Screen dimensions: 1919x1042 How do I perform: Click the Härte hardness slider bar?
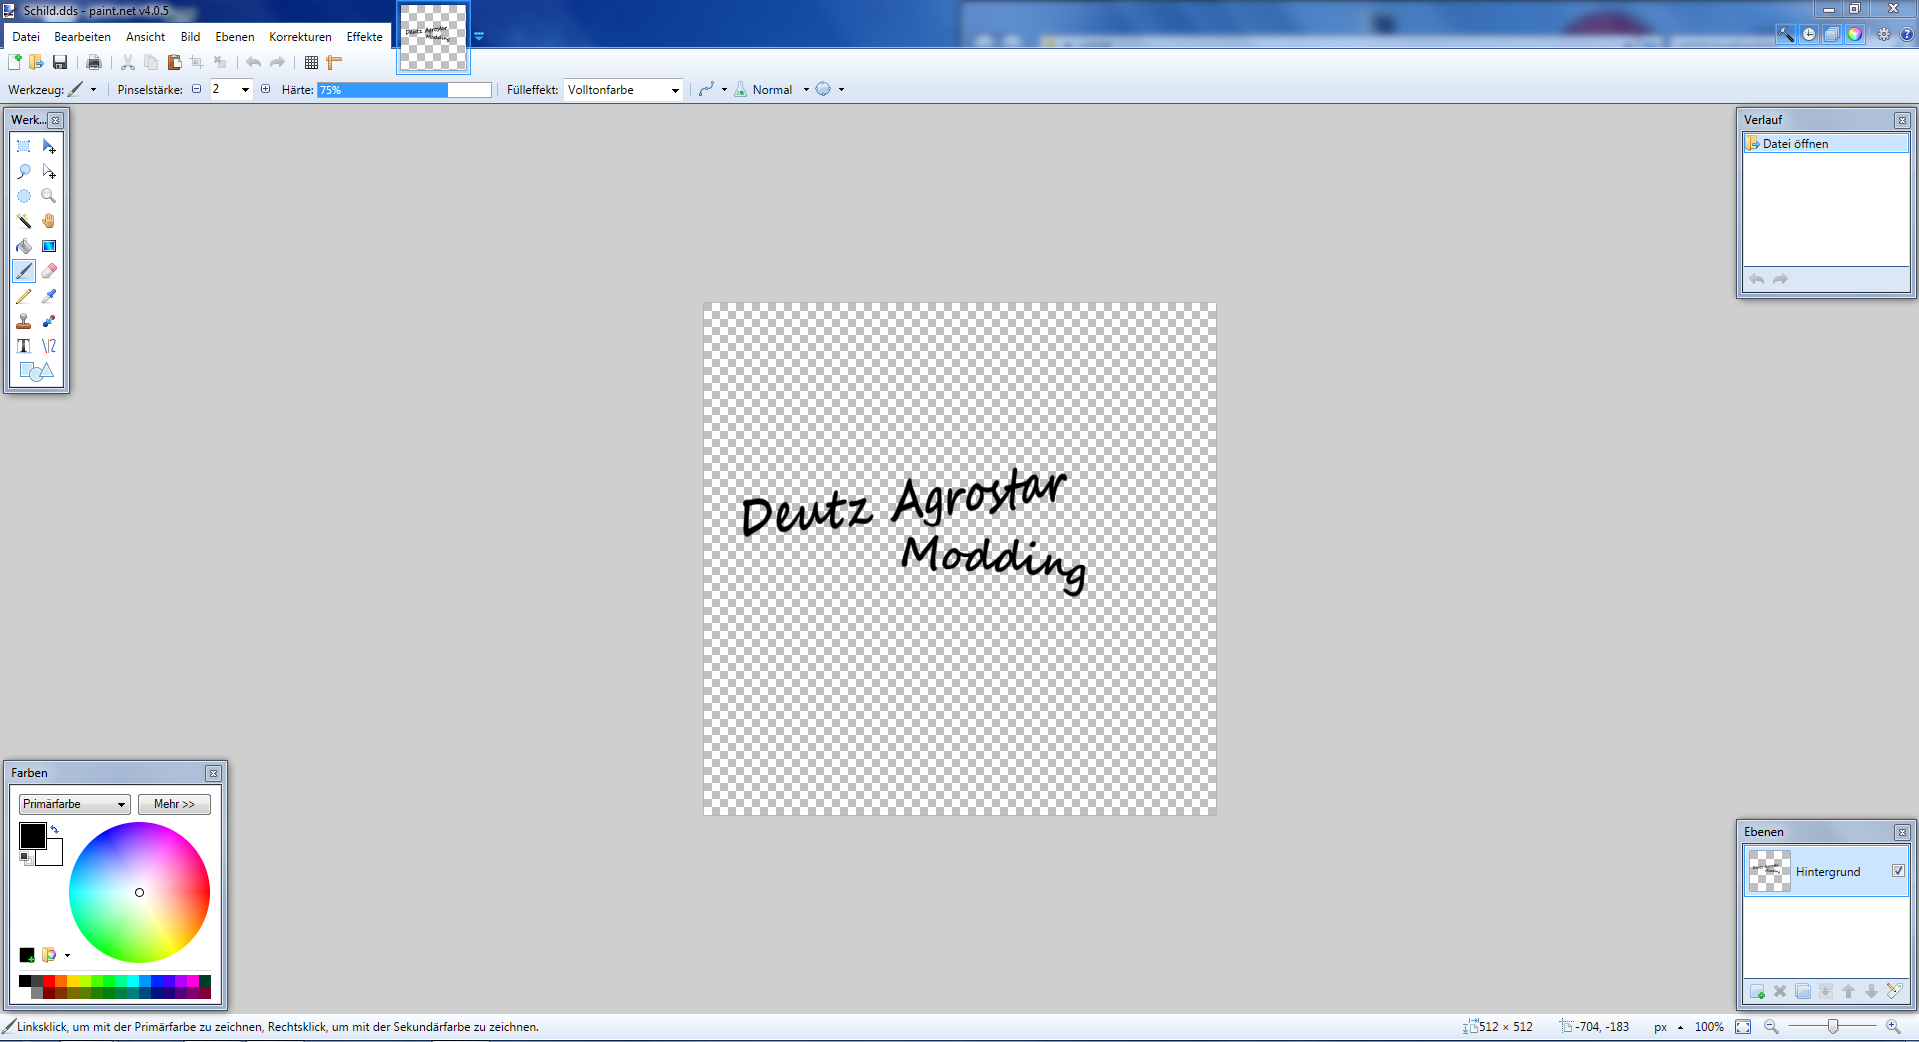tap(404, 90)
